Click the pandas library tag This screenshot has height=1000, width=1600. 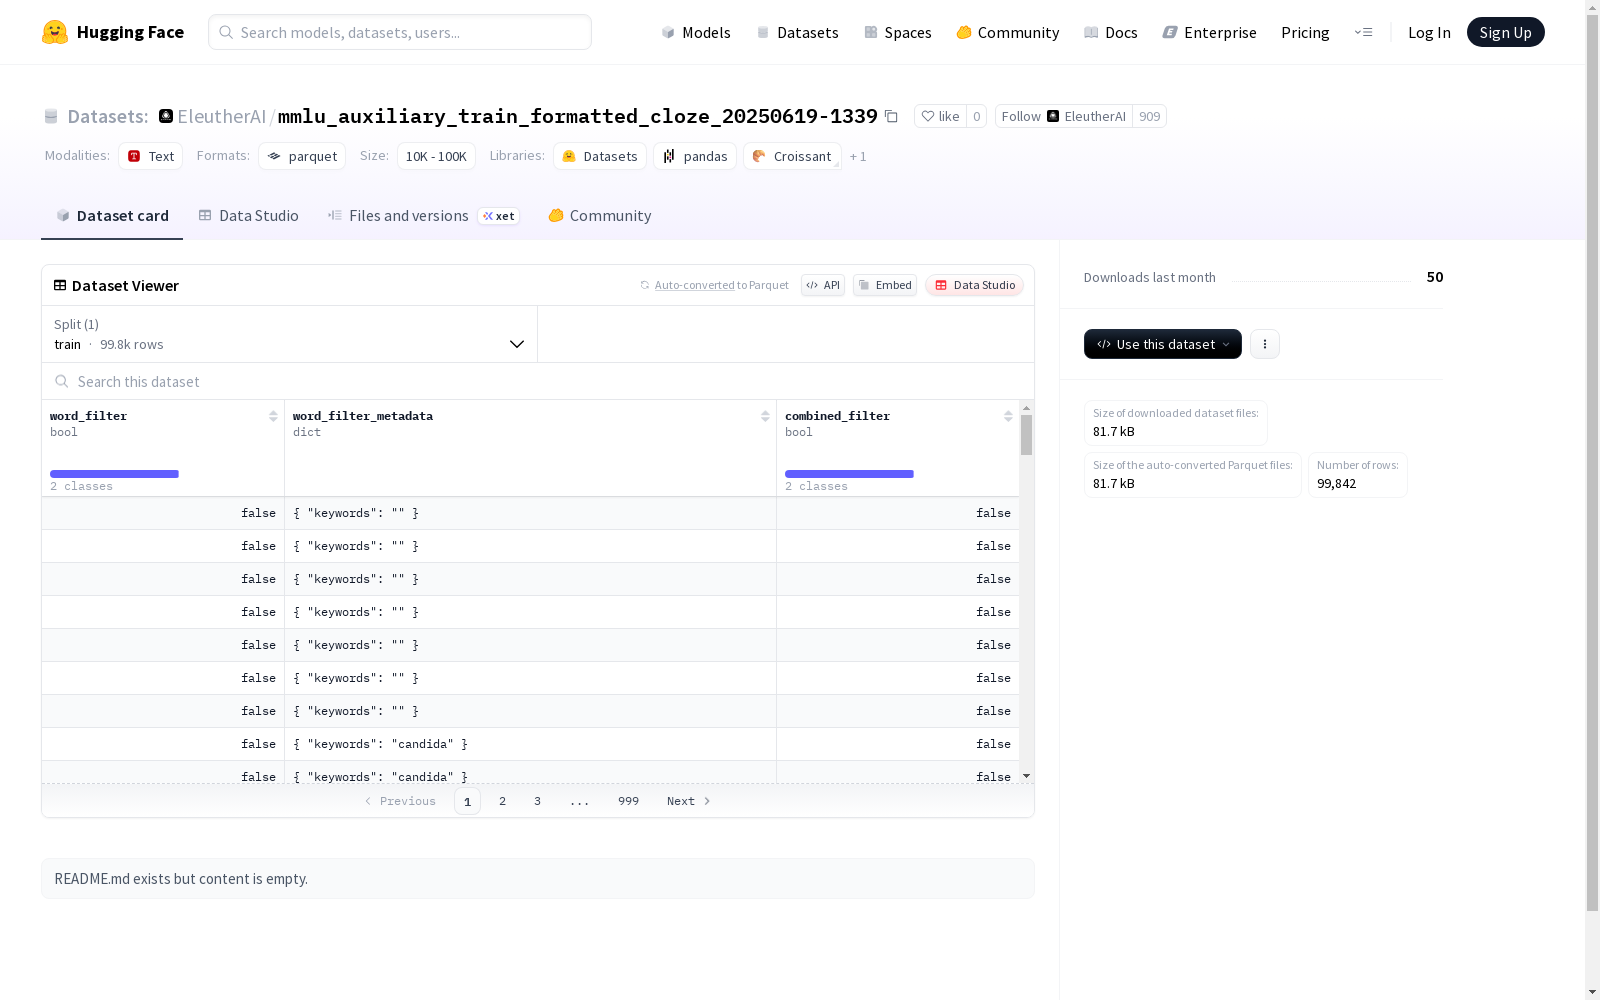click(x=695, y=156)
